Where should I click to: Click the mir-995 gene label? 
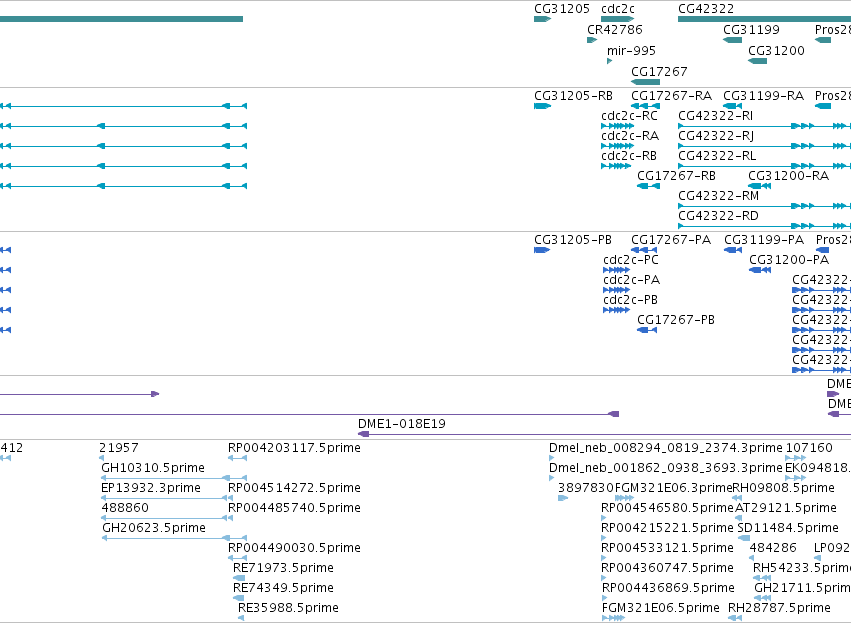(x=631, y=51)
